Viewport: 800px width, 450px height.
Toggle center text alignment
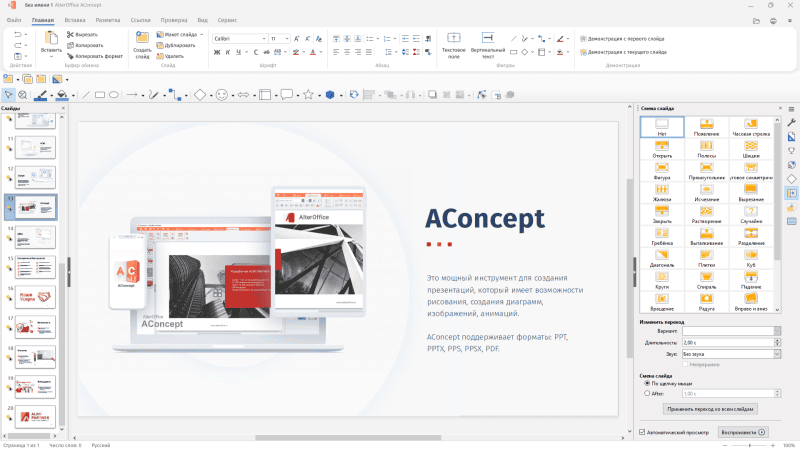point(347,52)
